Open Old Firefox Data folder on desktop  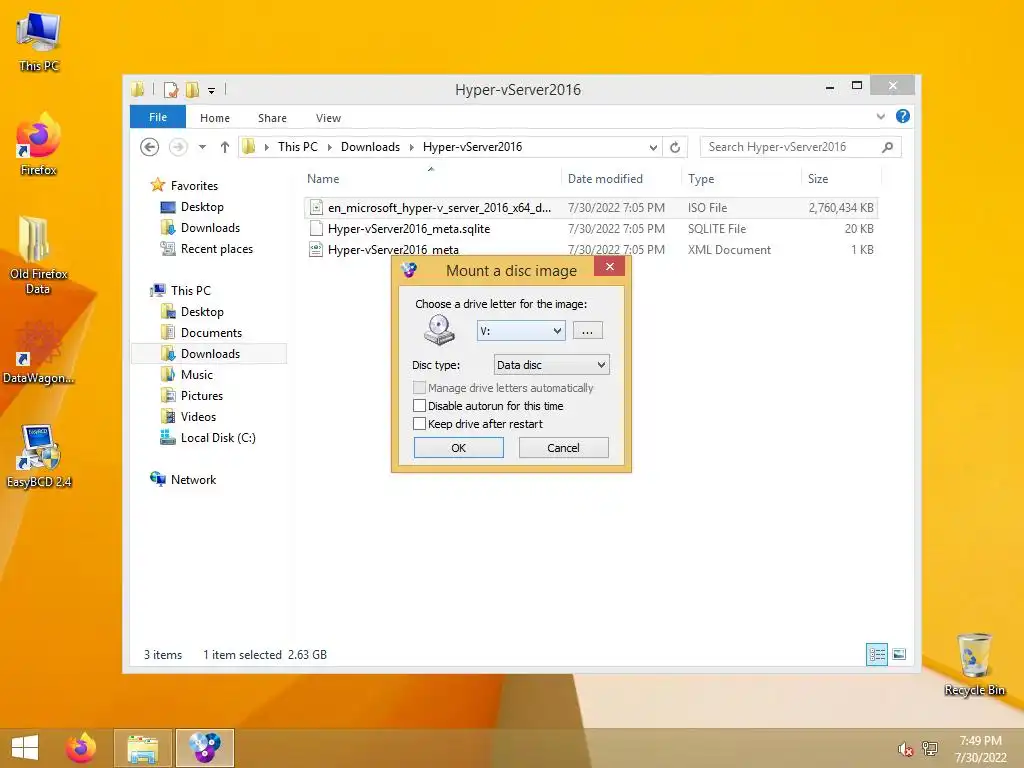coord(38,255)
